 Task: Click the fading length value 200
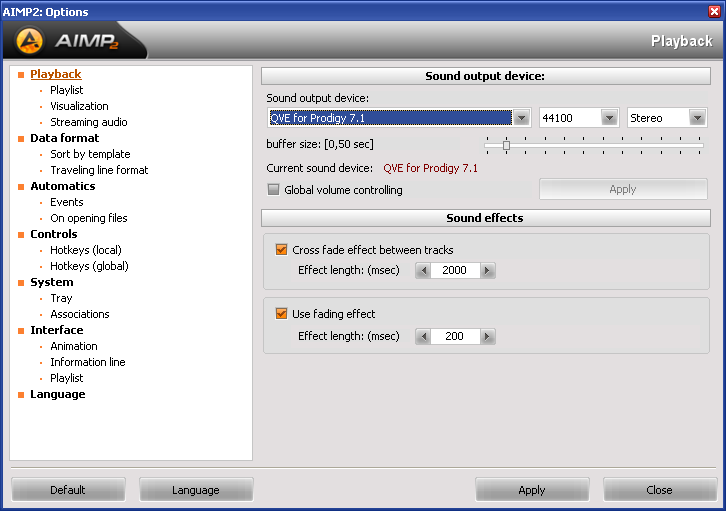pyautogui.click(x=455, y=337)
